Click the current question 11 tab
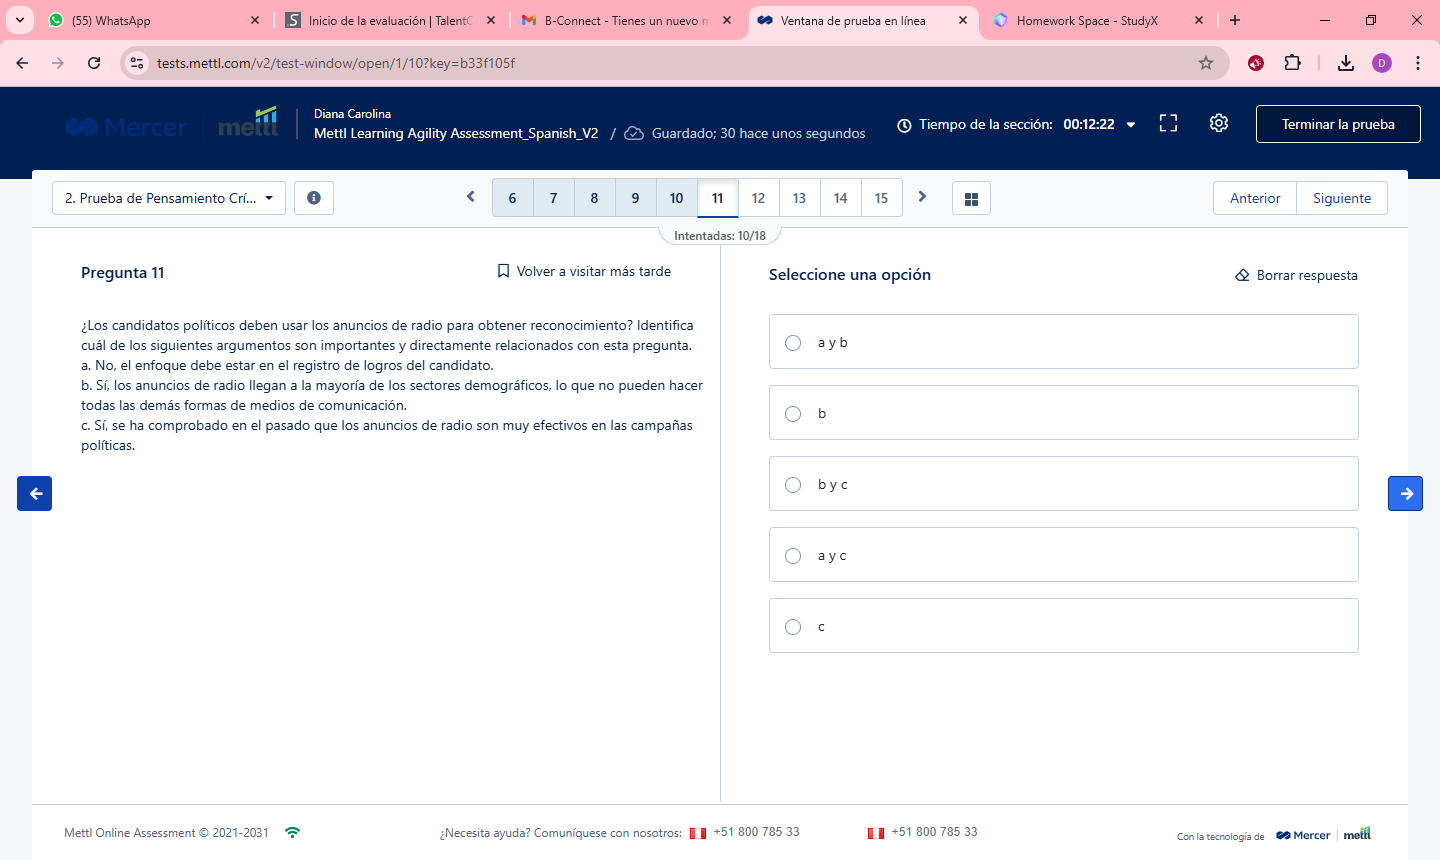 (717, 198)
